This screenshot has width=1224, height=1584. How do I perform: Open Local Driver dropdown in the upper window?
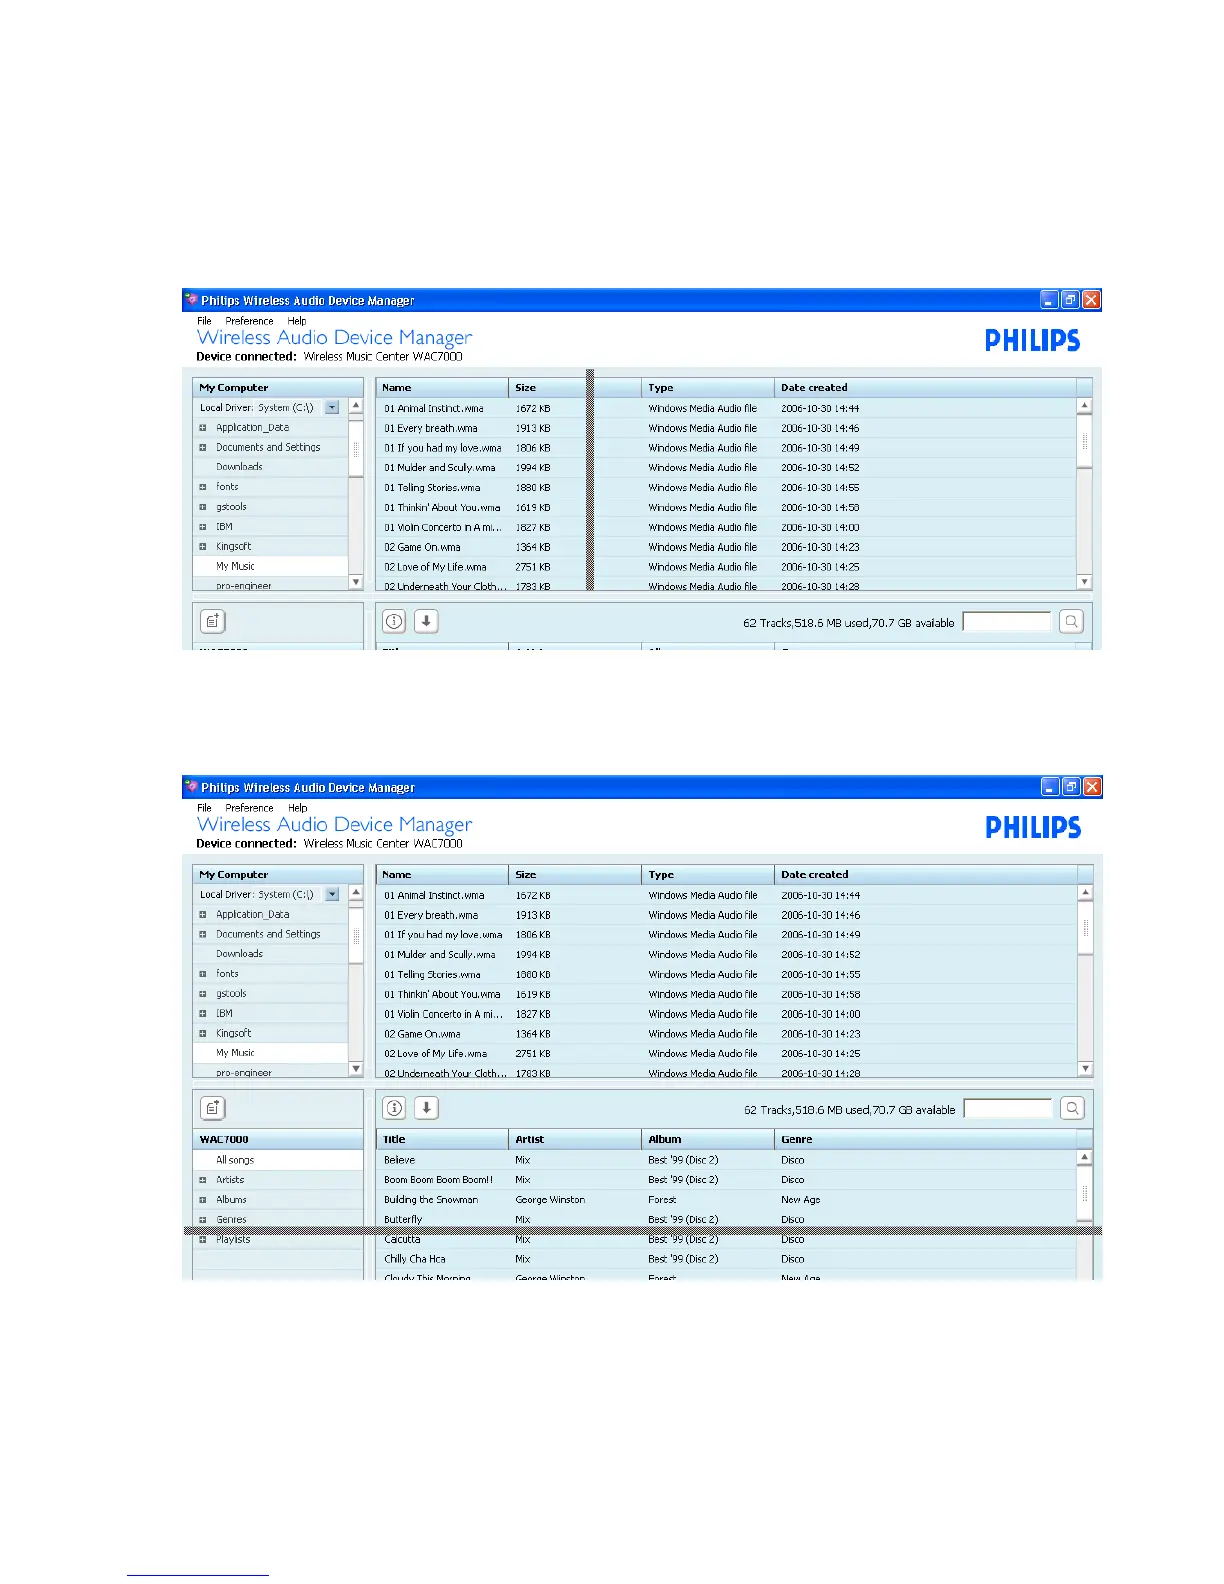332,407
